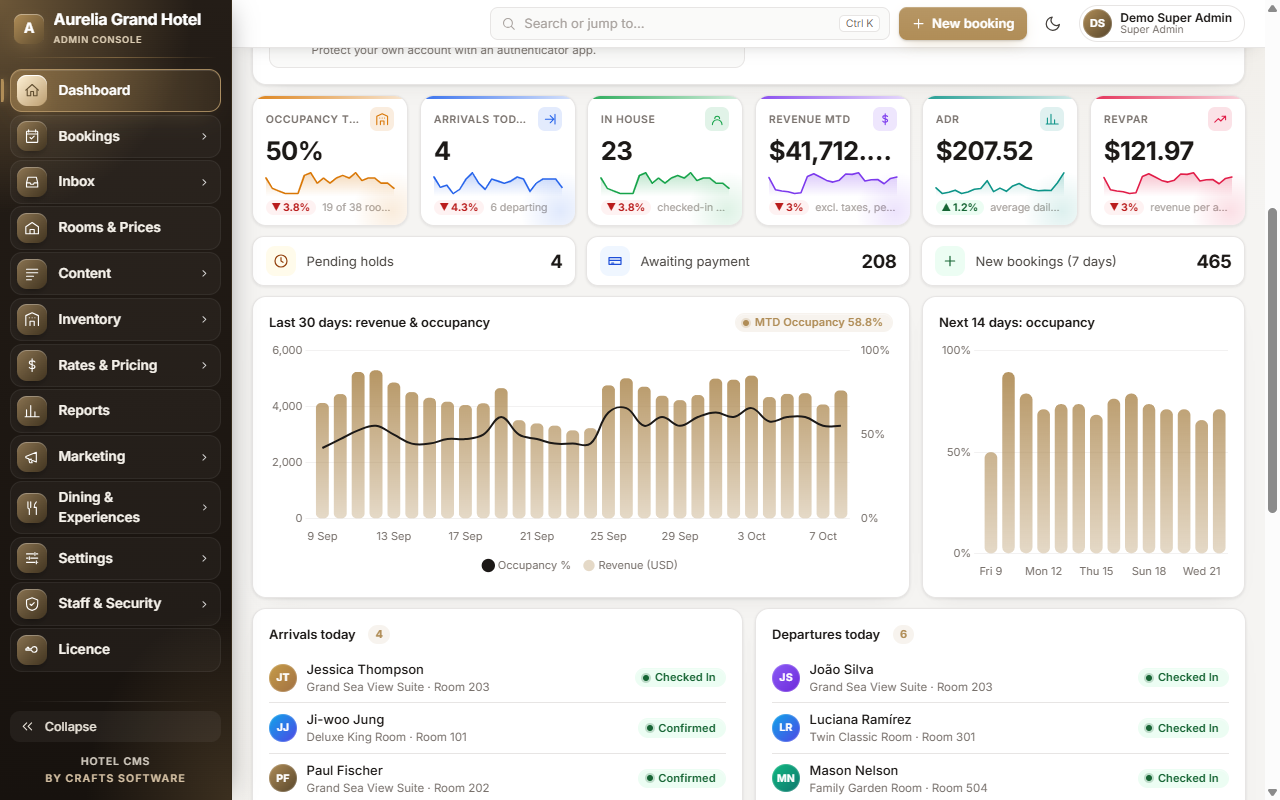1280x800 pixels.
Task: Click the Inbox tray icon
Action: click(32, 182)
